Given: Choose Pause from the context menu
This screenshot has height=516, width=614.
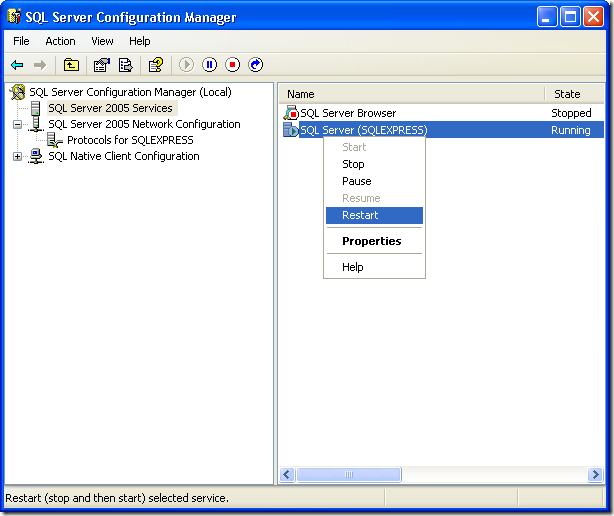Looking at the screenshot, I should (374, 181).
